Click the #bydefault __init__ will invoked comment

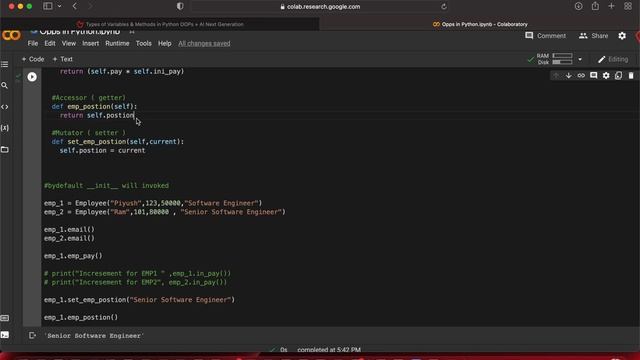click(x=106, y=185)
